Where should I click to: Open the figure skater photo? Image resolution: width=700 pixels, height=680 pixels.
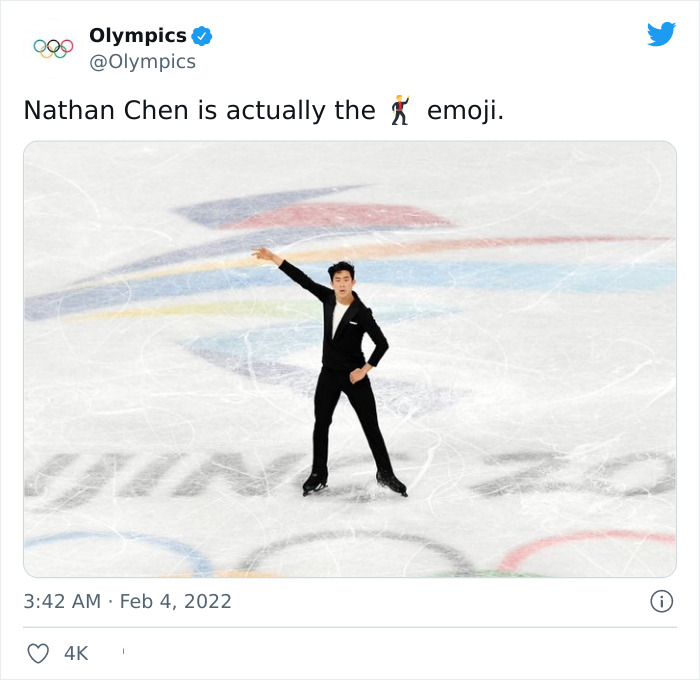(x=350, y=359)
